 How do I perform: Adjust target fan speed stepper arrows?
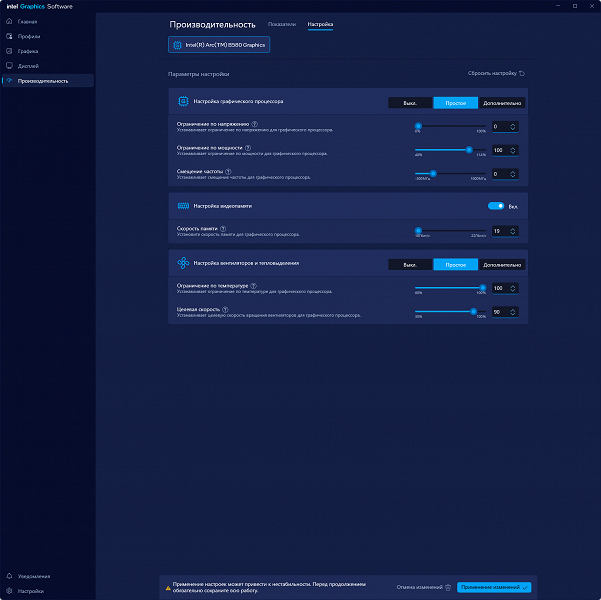coord(513,312)
